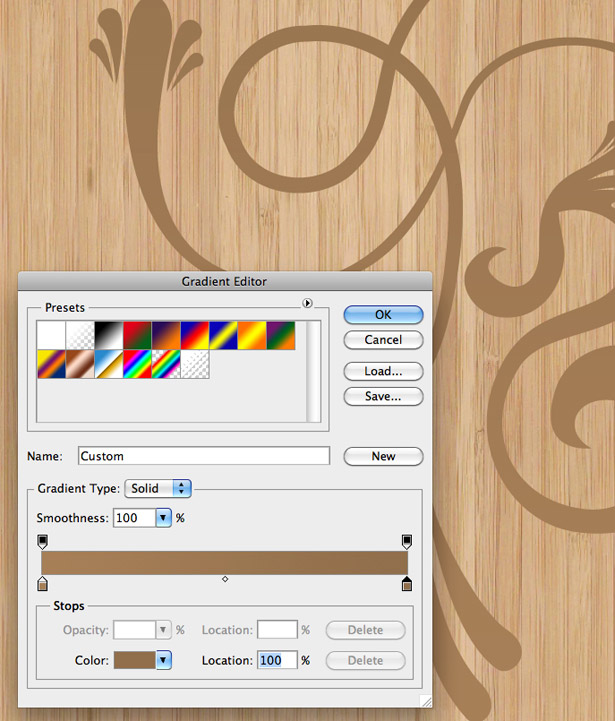Select the Blue, Yellow, Blue gradient preset
The image size is (615, 721).
point(223,335)
